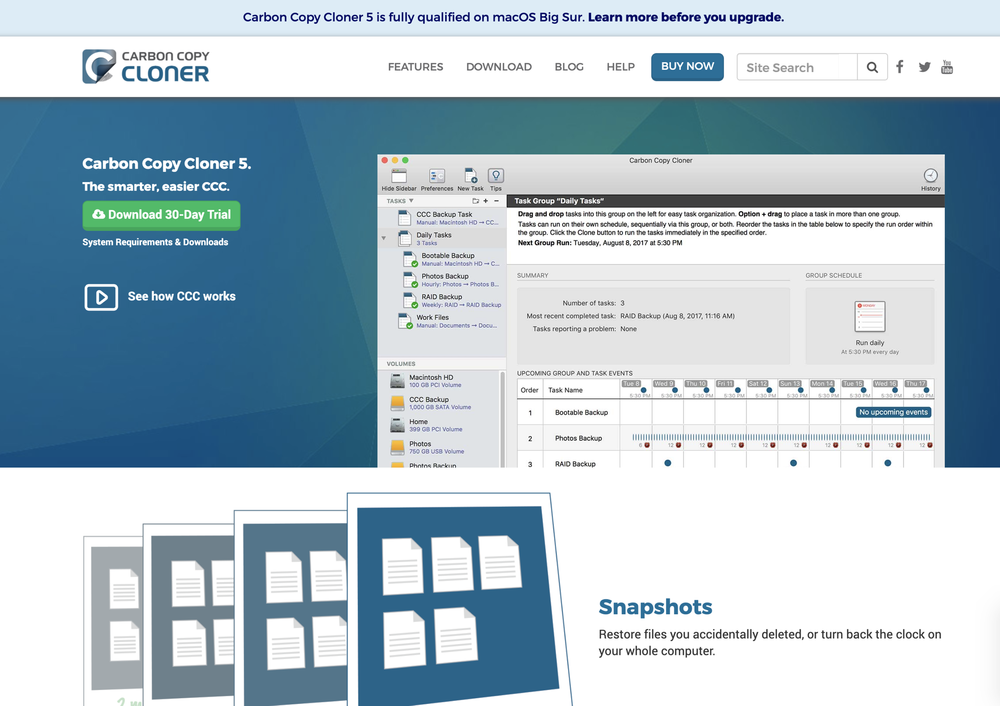Click the volumes list scrollbar
The image size is (1000, 706).
[x=503, y=418]
